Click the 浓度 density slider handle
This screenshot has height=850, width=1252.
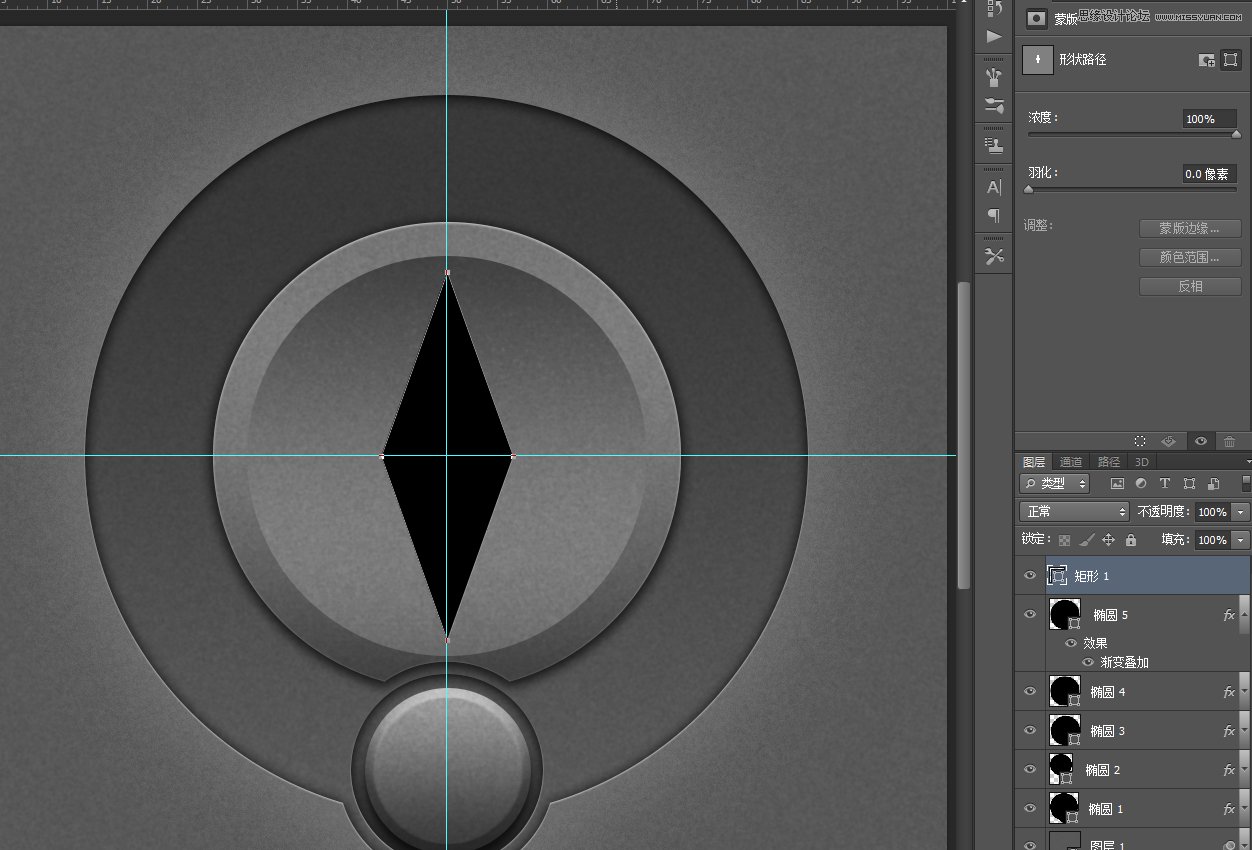[x=1236, y=134]
